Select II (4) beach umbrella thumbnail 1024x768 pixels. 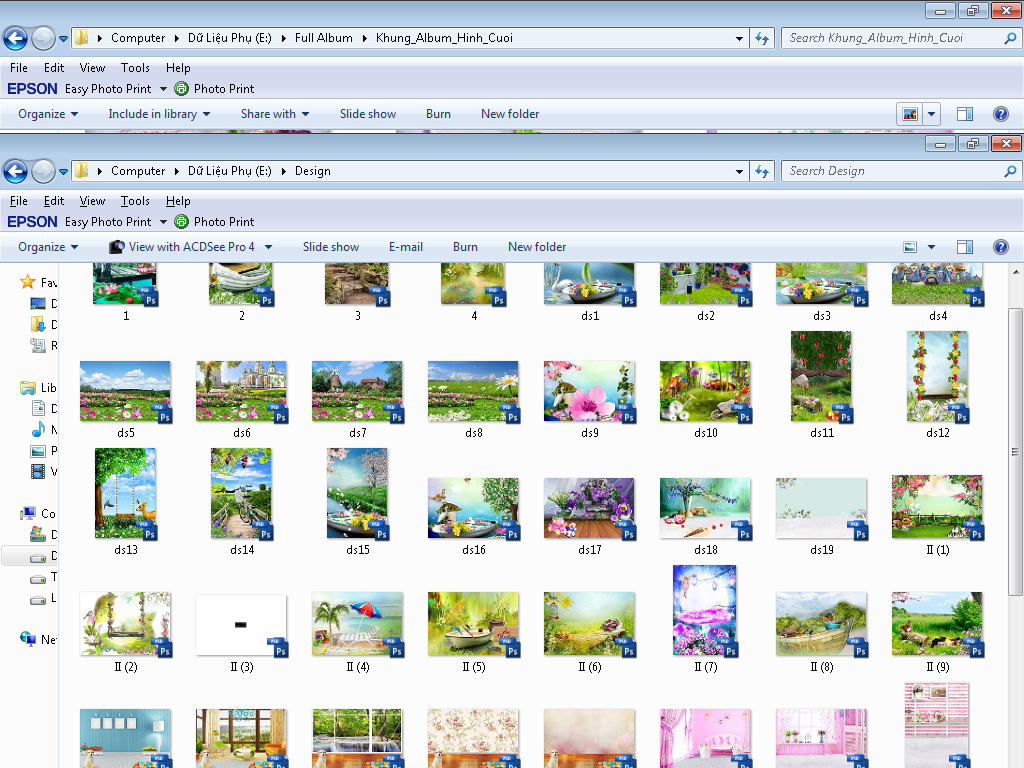(x=357, y=624)
